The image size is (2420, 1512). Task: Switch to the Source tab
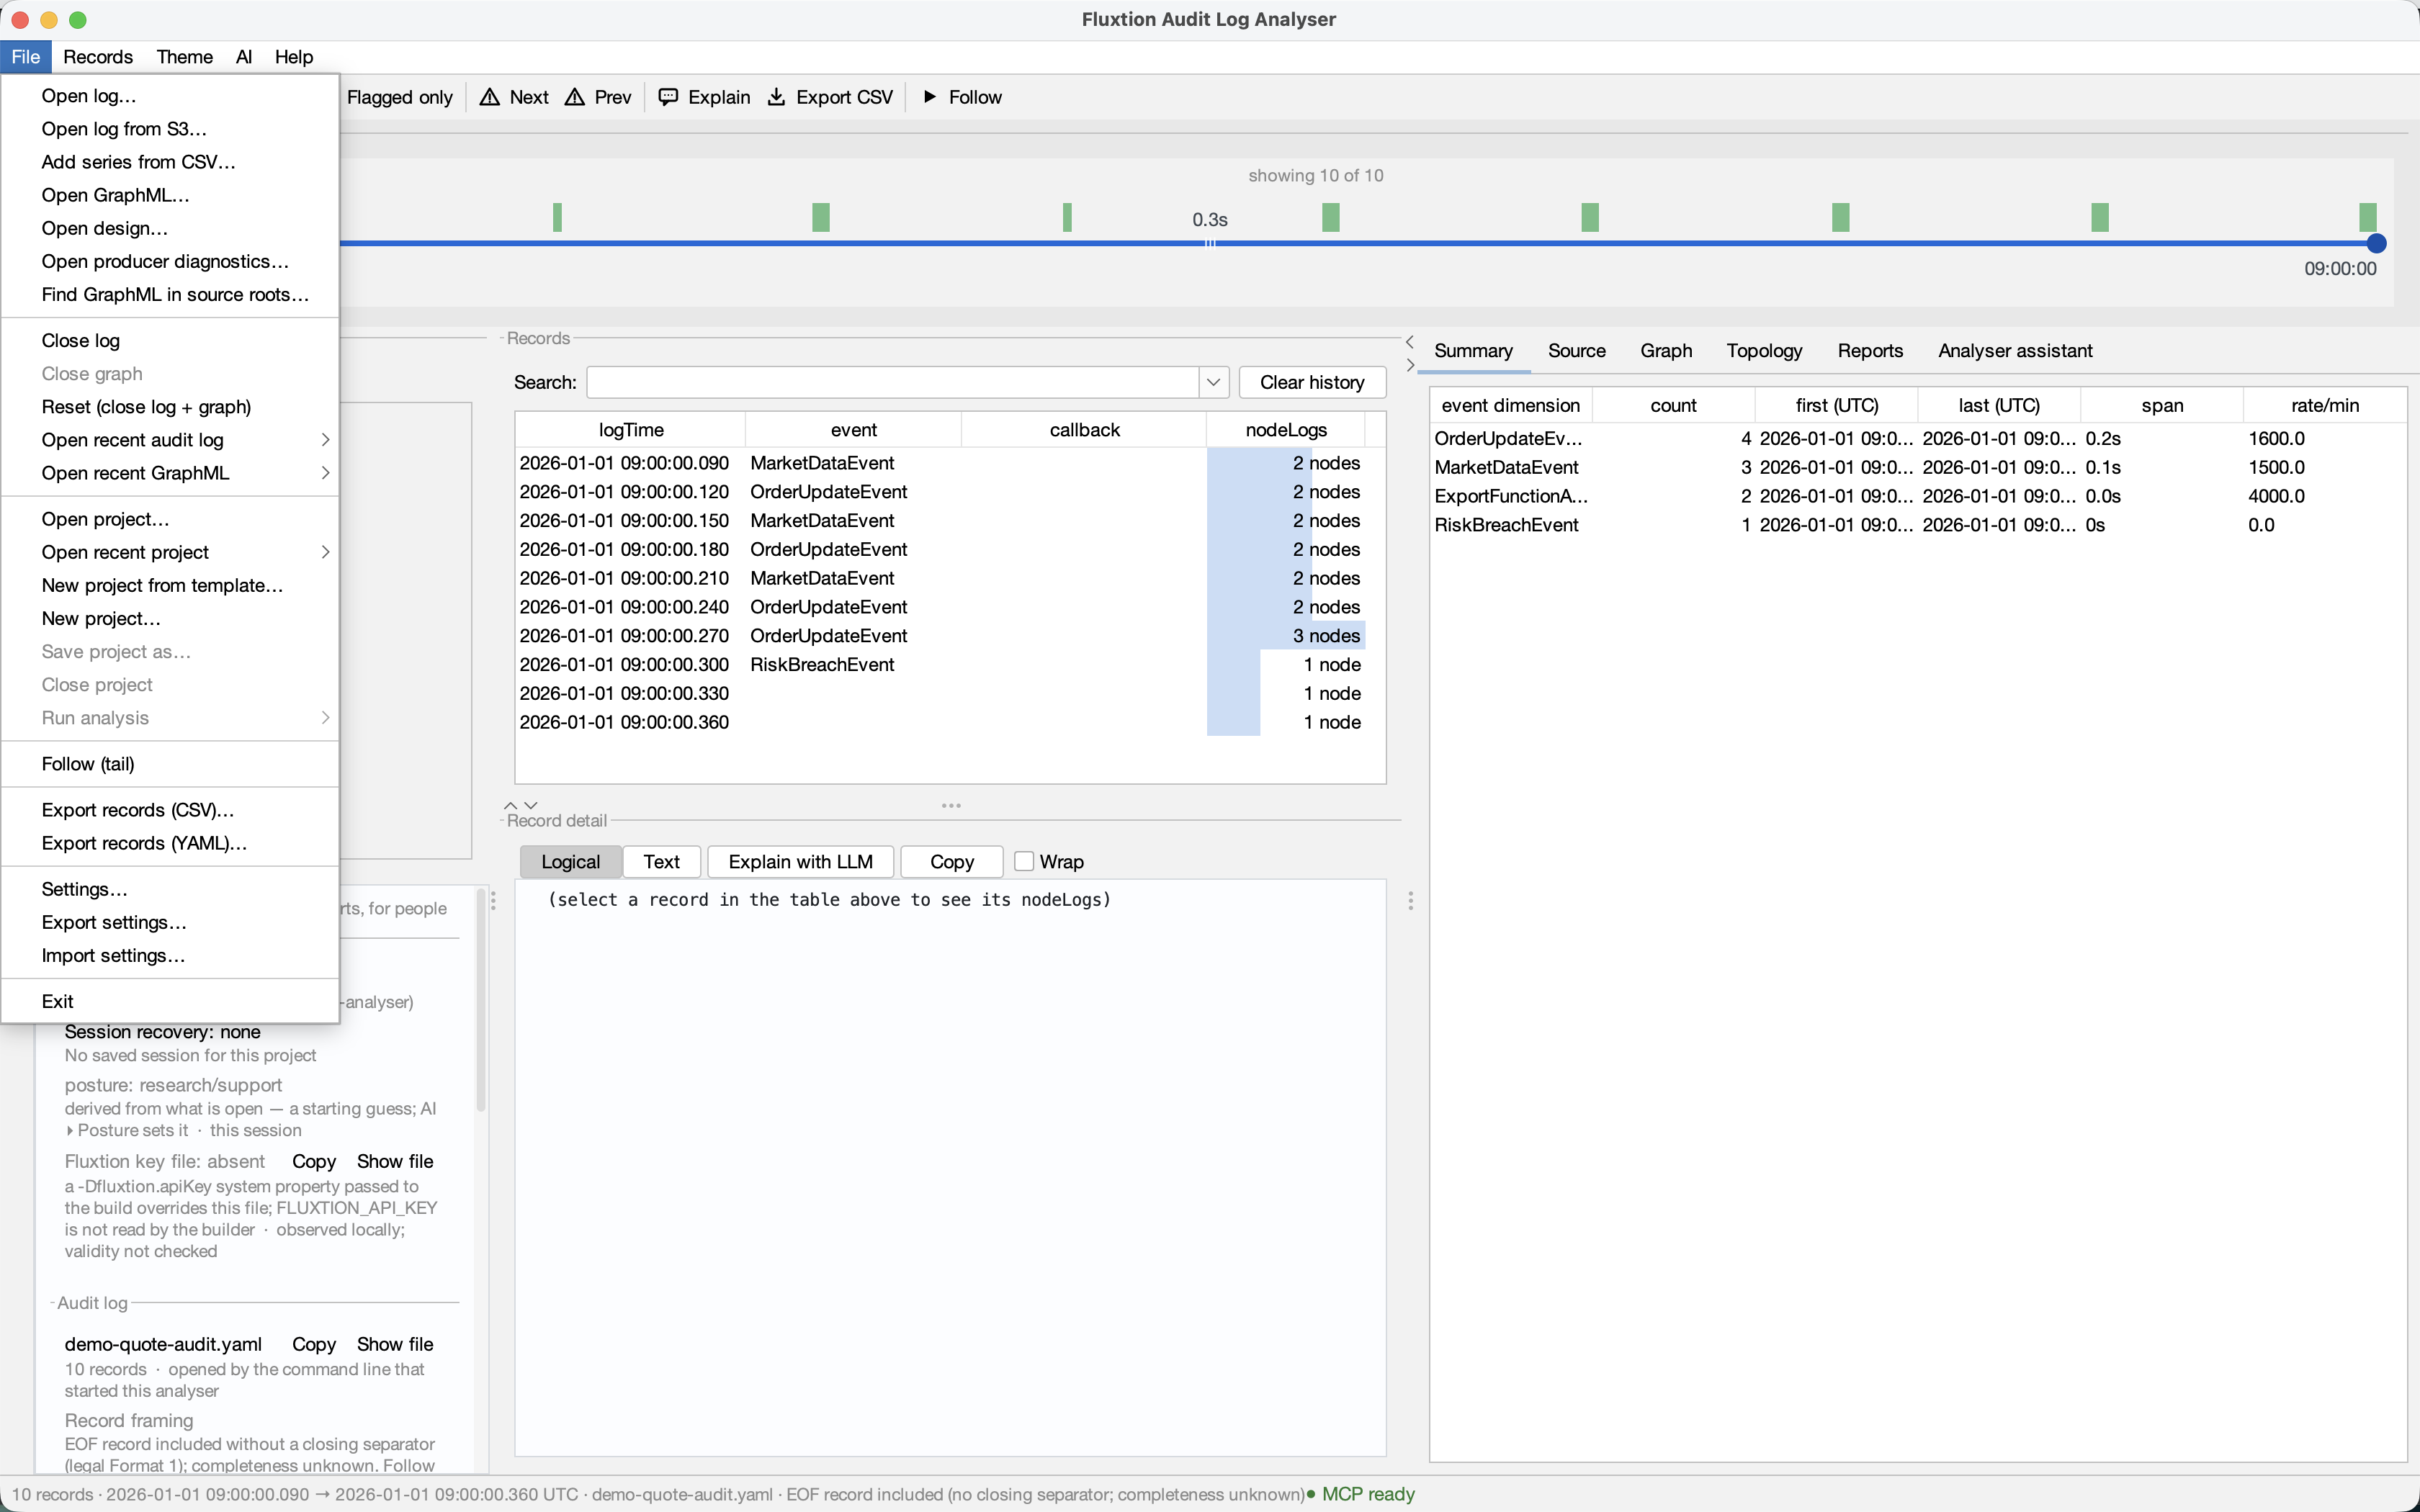1576,351
